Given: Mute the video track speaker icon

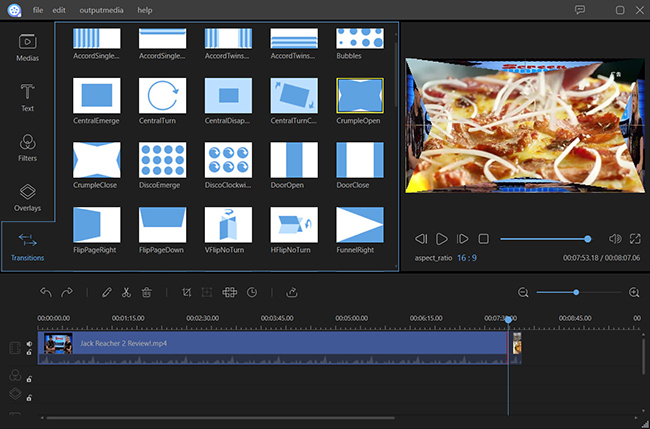Looking at the screenshot, I should [x=29, y=343].
